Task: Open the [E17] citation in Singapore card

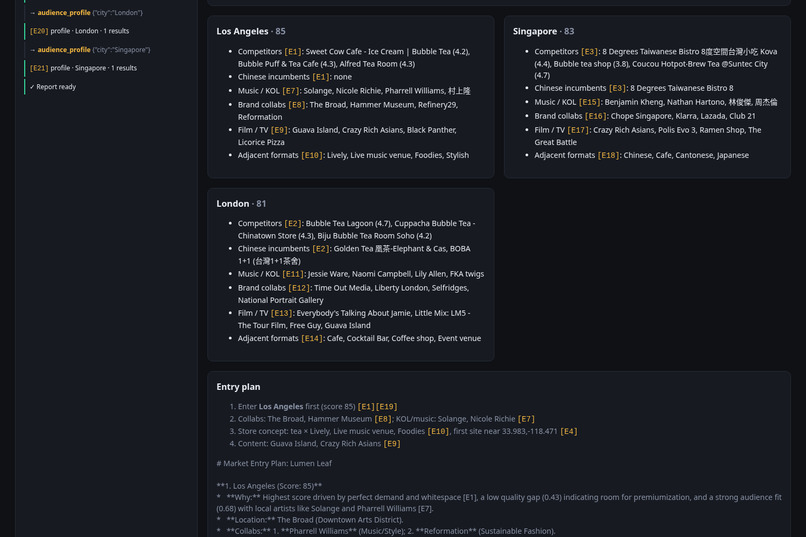Action: (578, 129)
